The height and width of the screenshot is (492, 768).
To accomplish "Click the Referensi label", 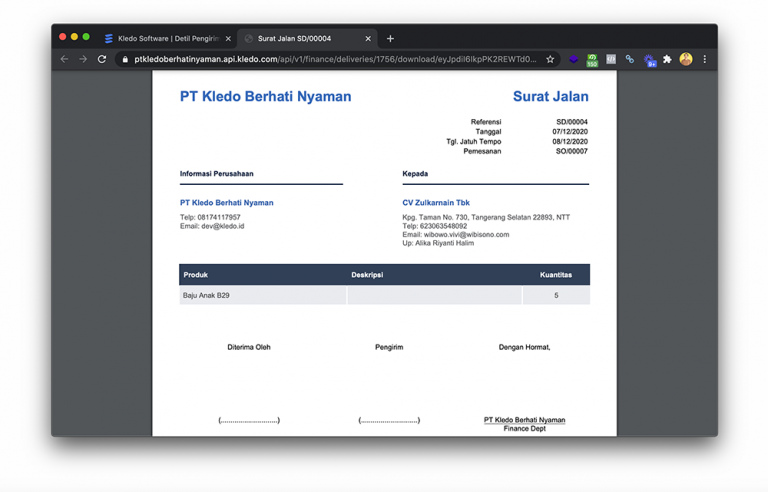I will (486, 122).
